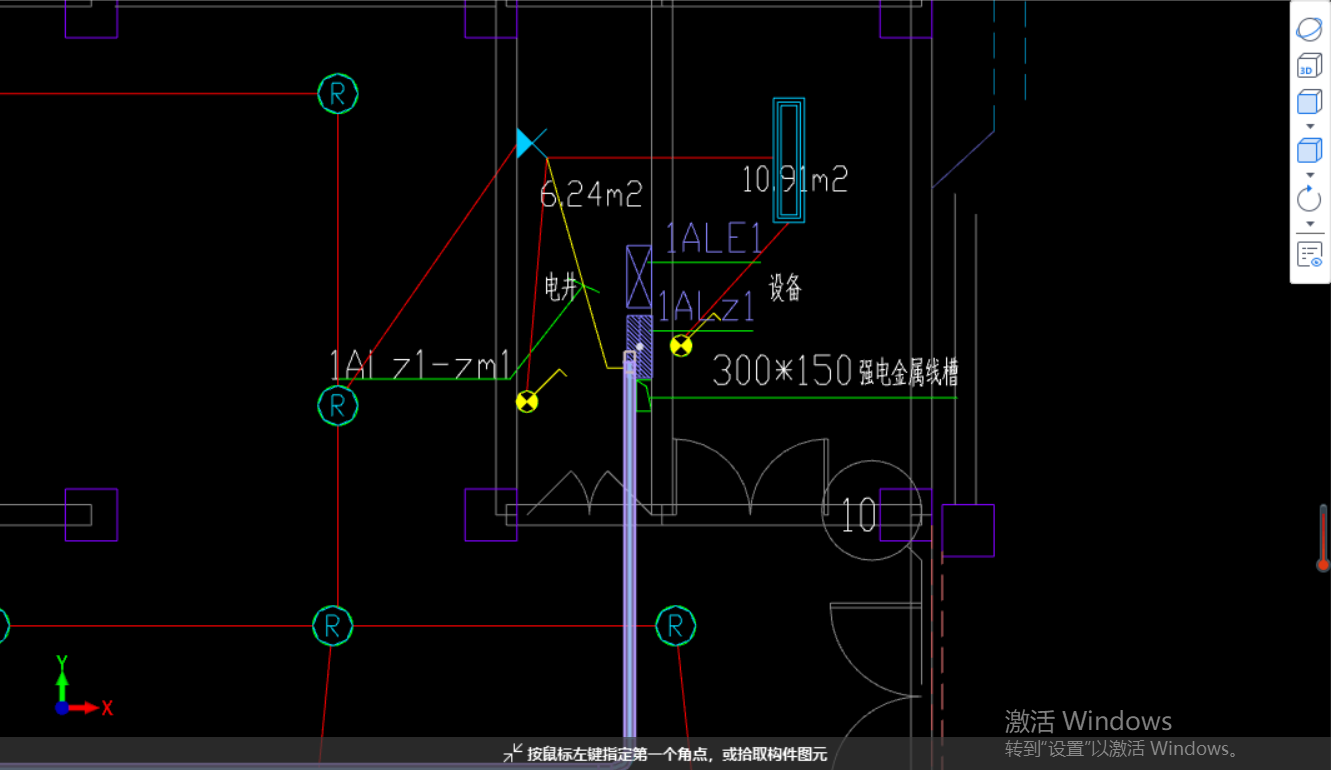Select the cyan rectangular fixture near 10.91m2
1331x770 pixels.
coord(789,160)
